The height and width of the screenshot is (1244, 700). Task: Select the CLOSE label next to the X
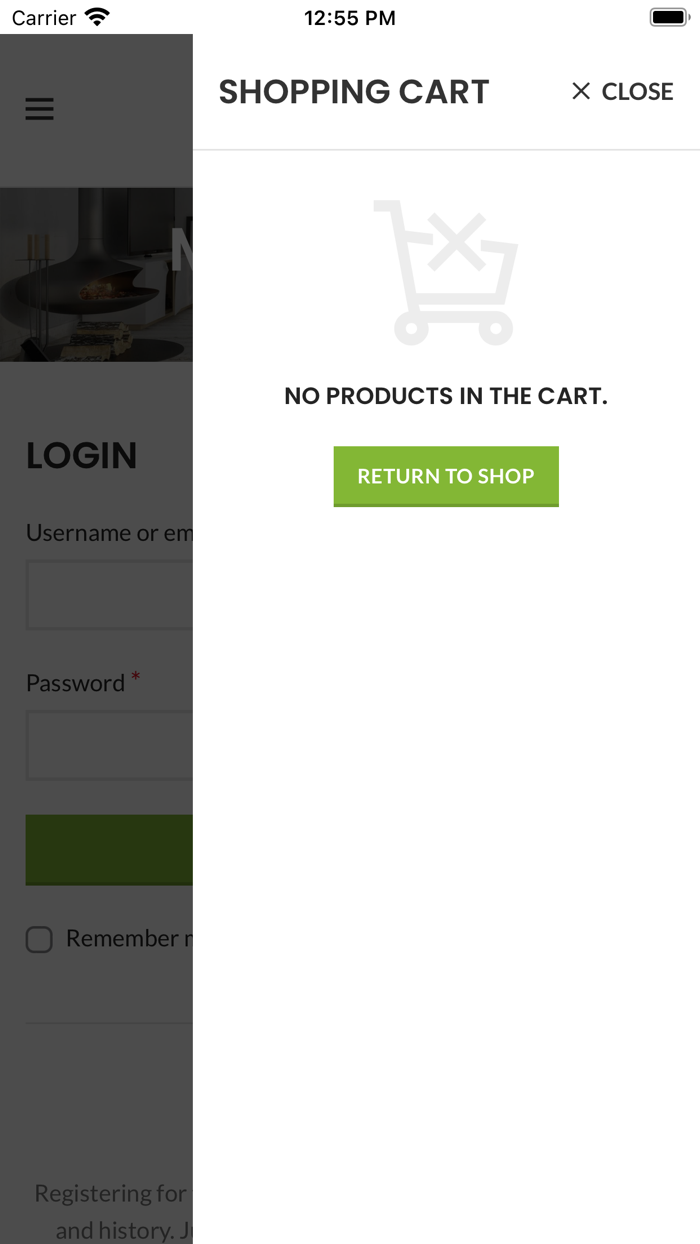637,91
